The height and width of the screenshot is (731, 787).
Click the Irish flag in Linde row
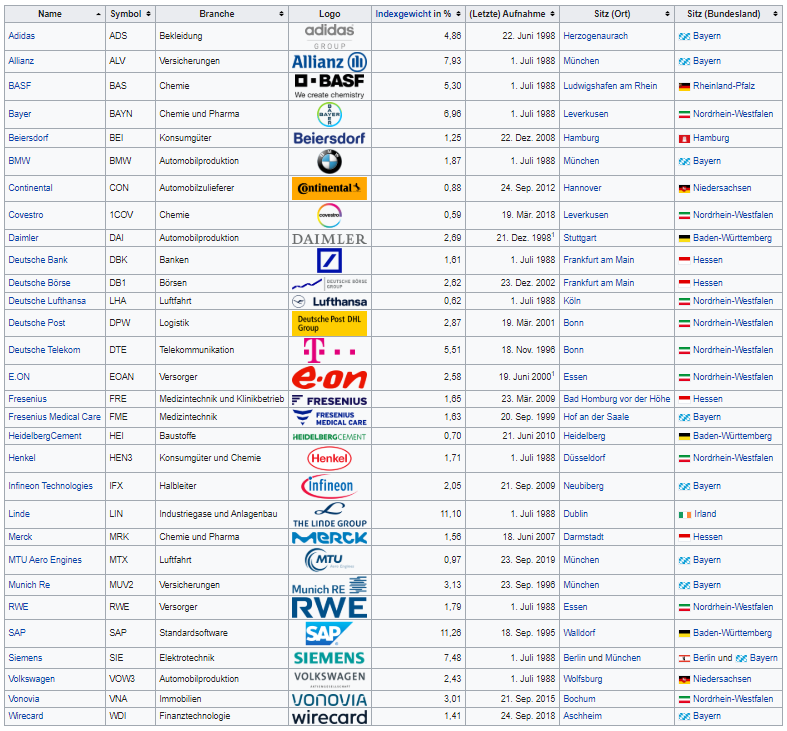[x=685, y=515]
